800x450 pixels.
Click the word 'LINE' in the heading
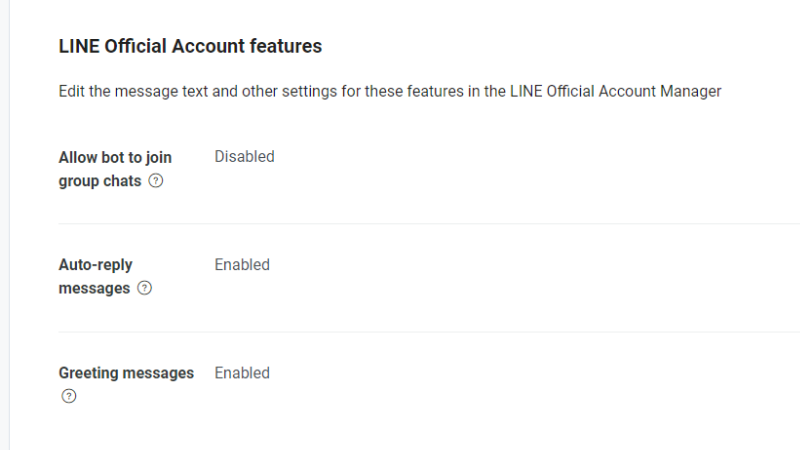coord(79,46)
